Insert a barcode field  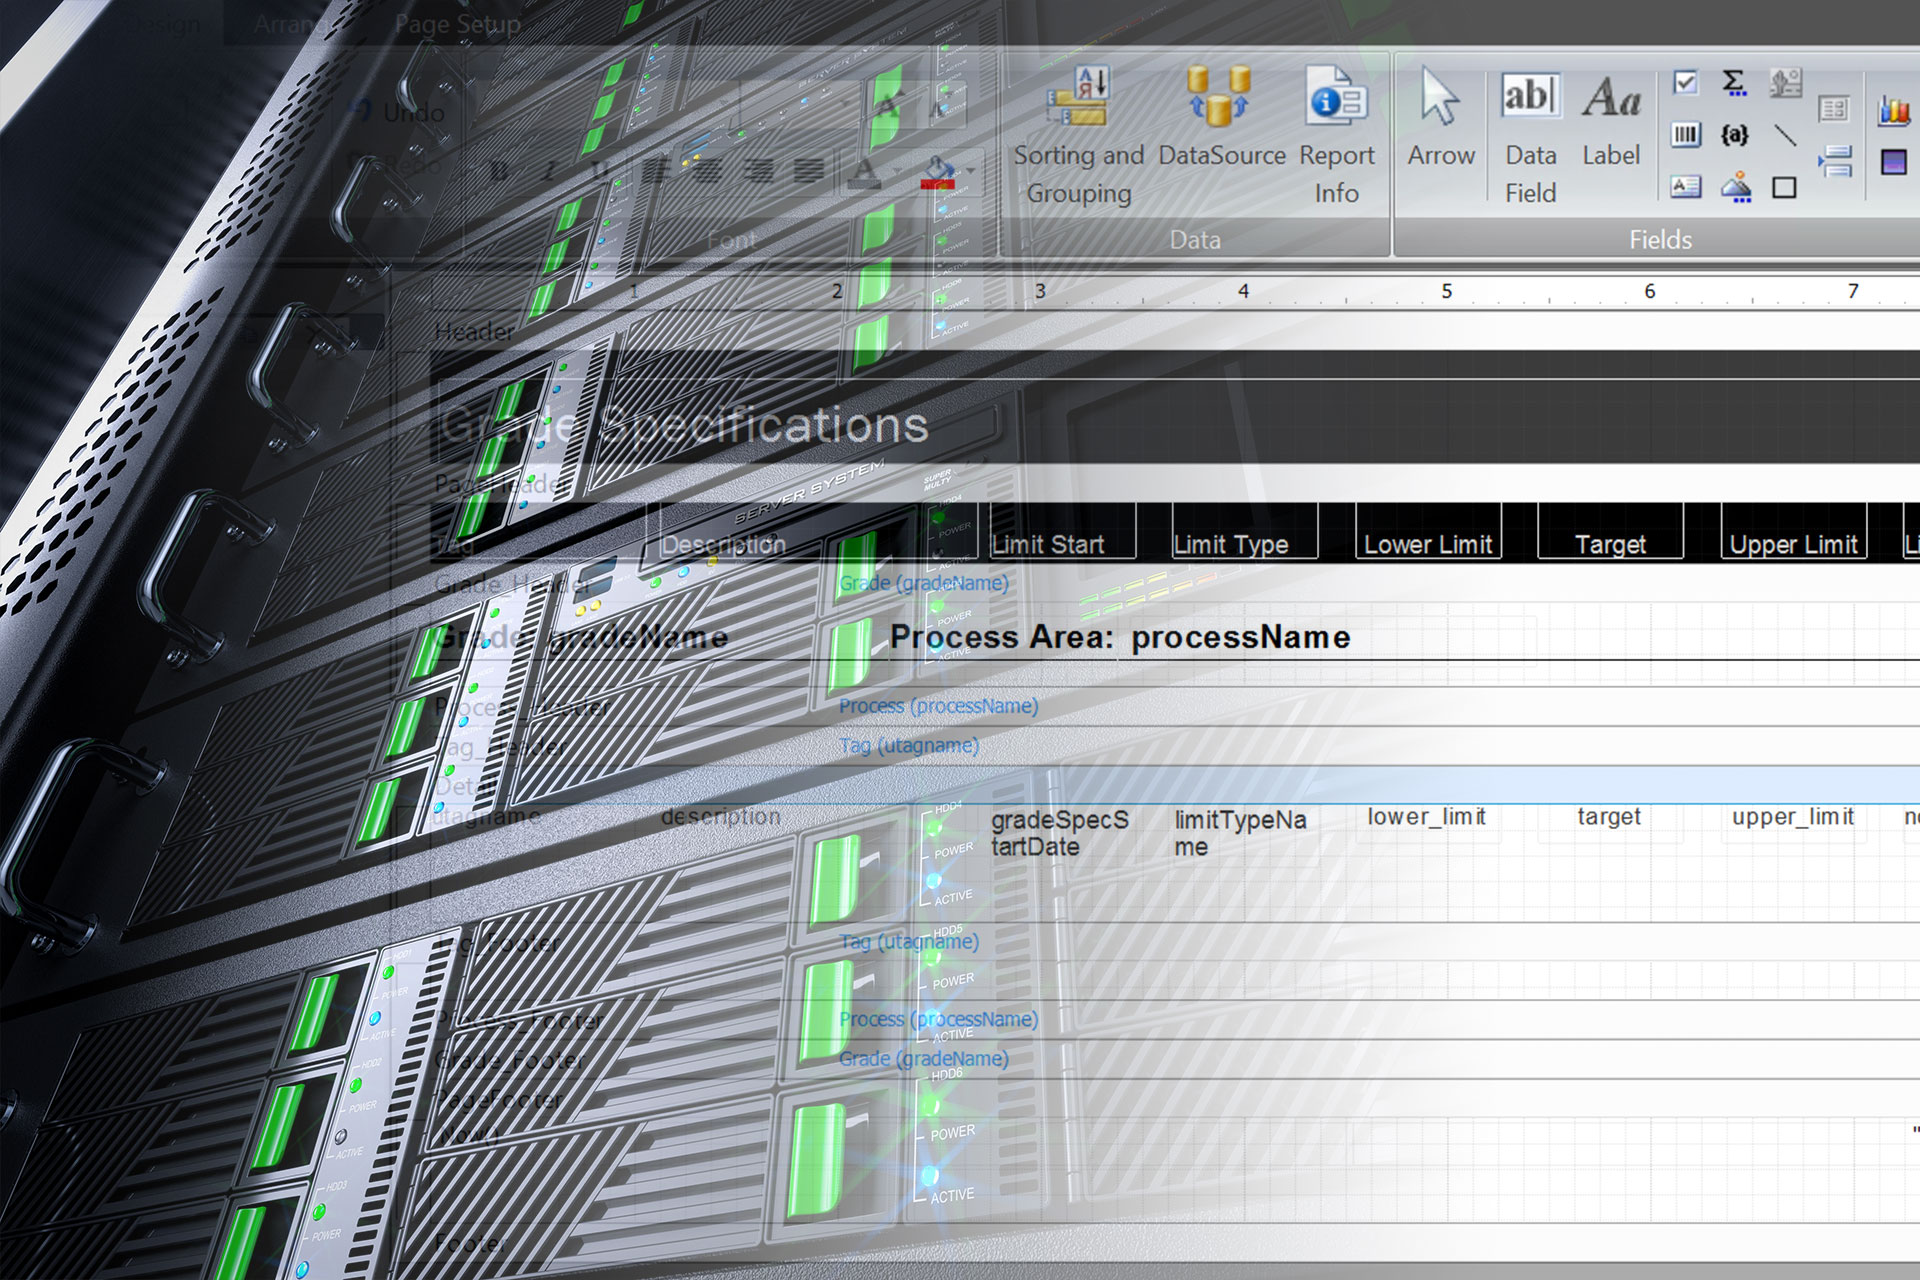(1686, 134)
